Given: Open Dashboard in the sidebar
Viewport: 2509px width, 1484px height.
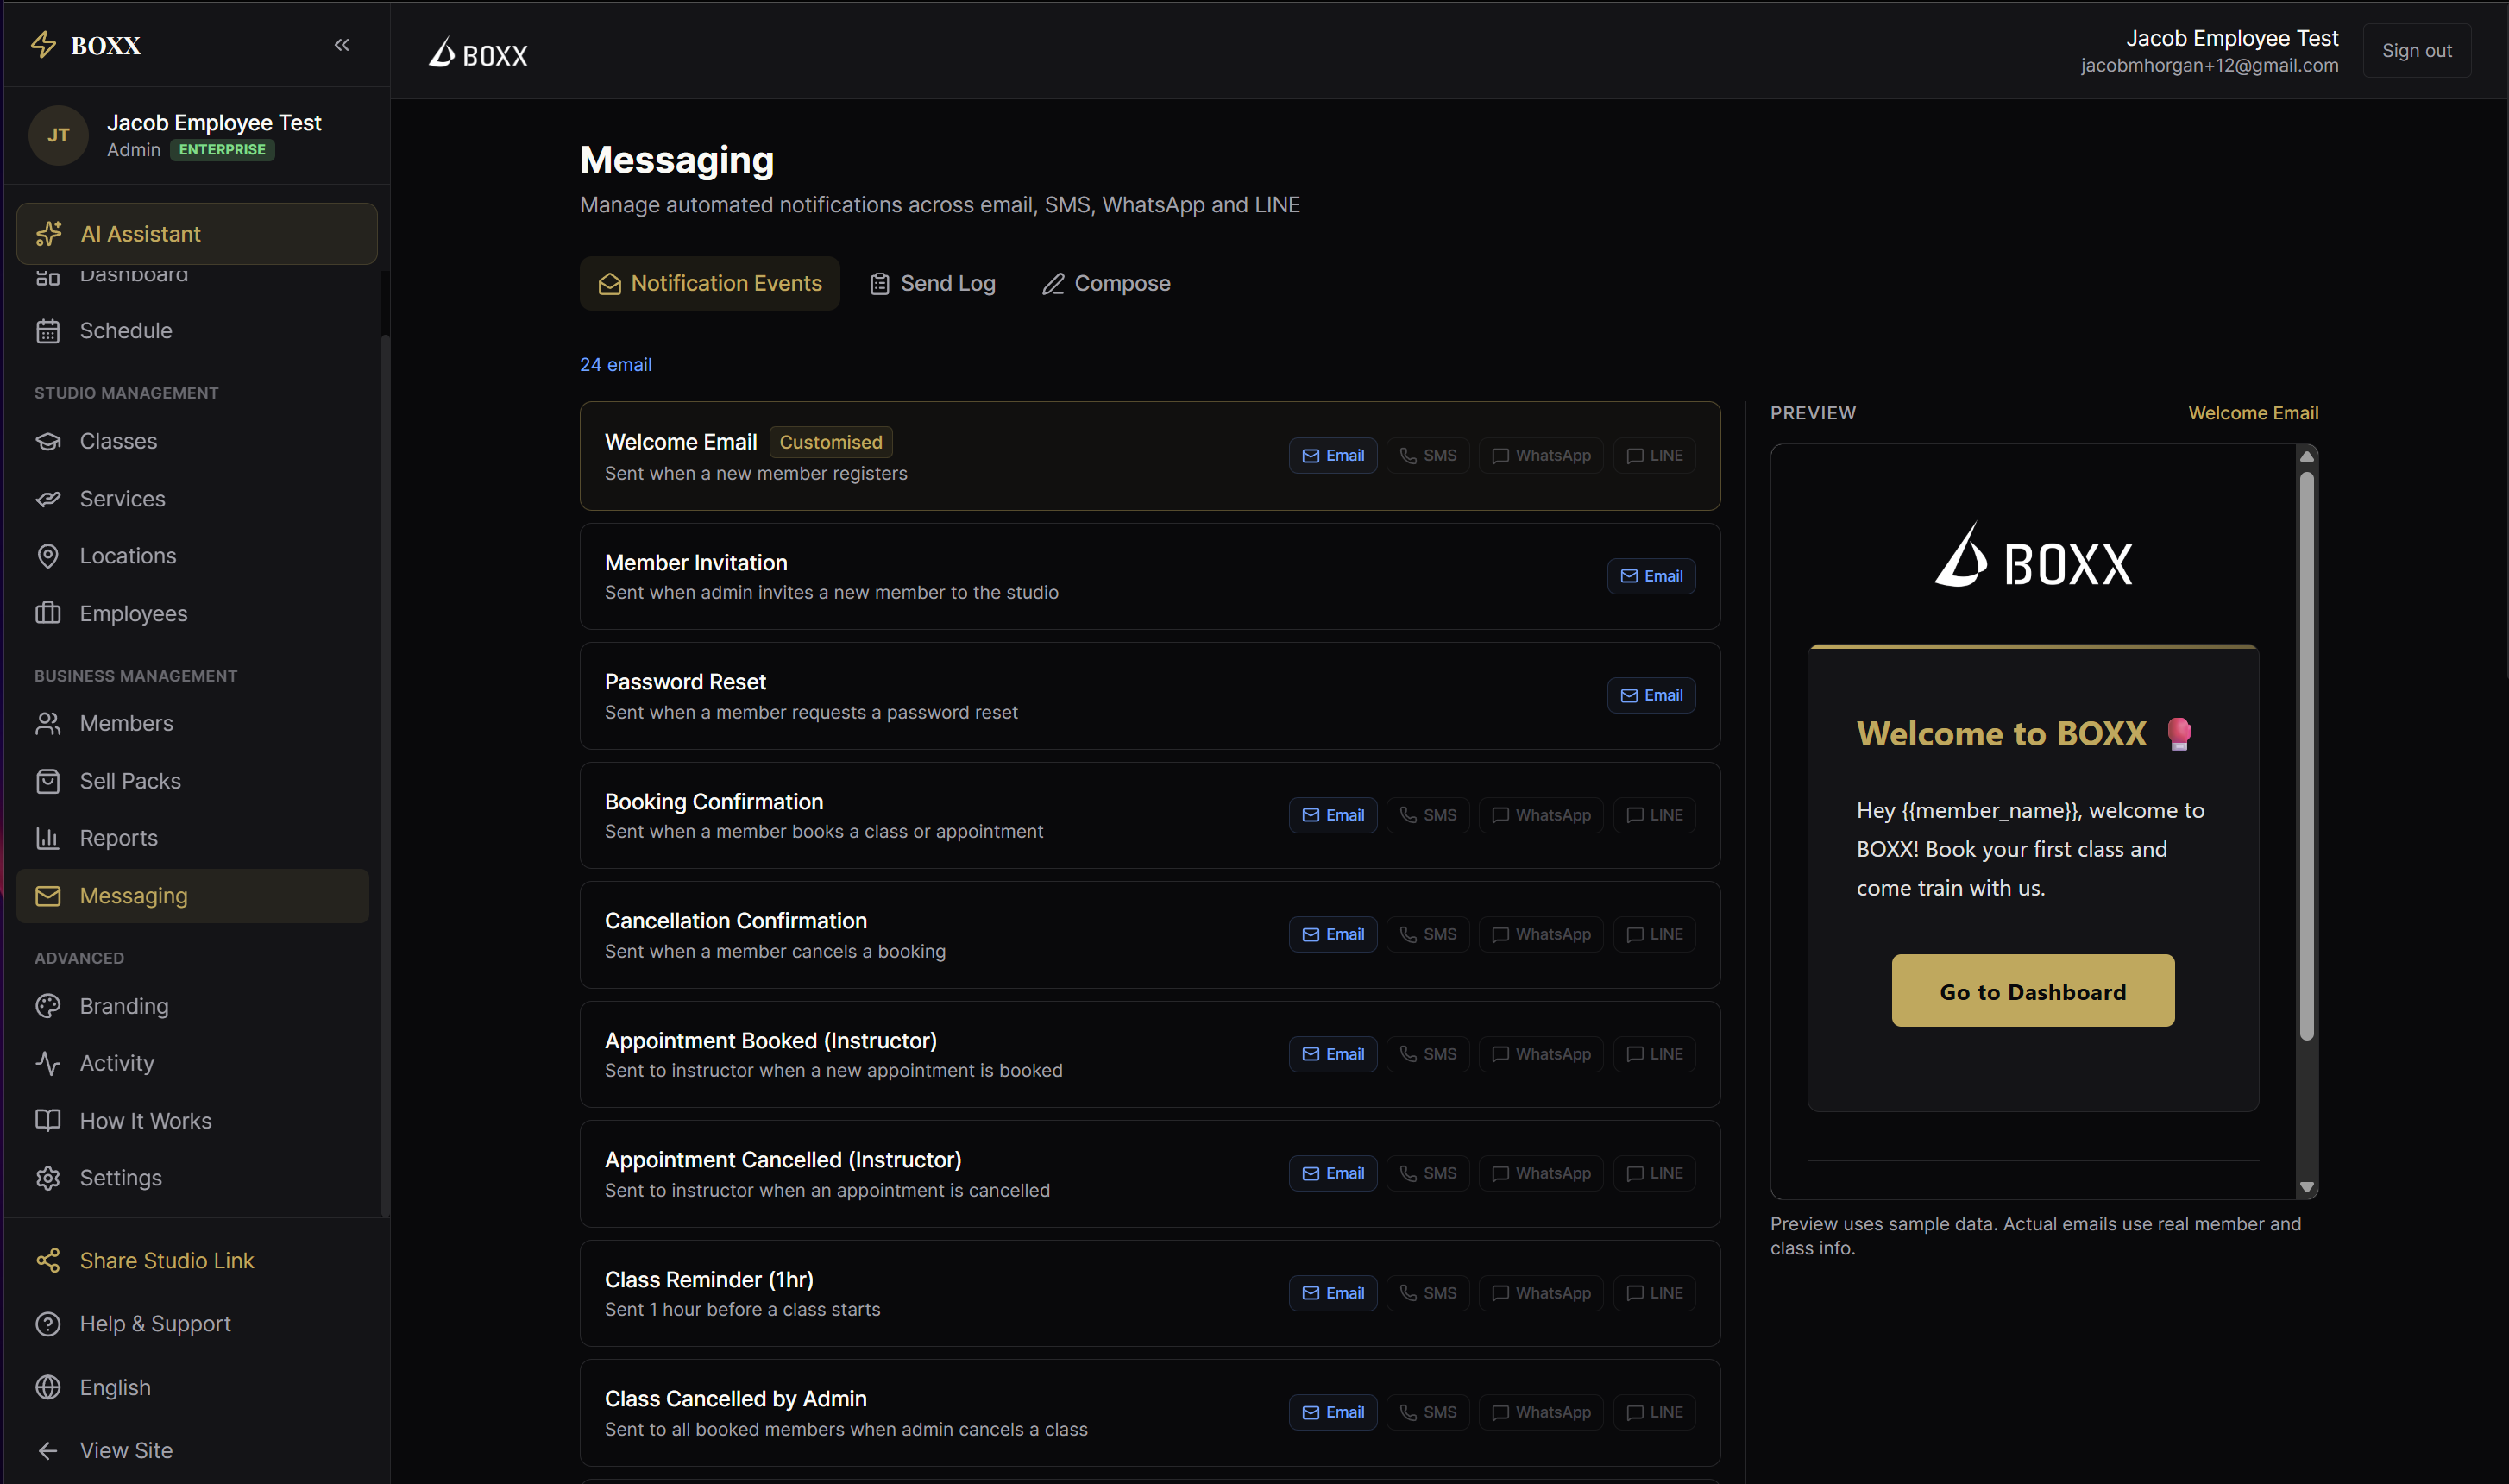Looking at the screenshot, I should 193,275.
